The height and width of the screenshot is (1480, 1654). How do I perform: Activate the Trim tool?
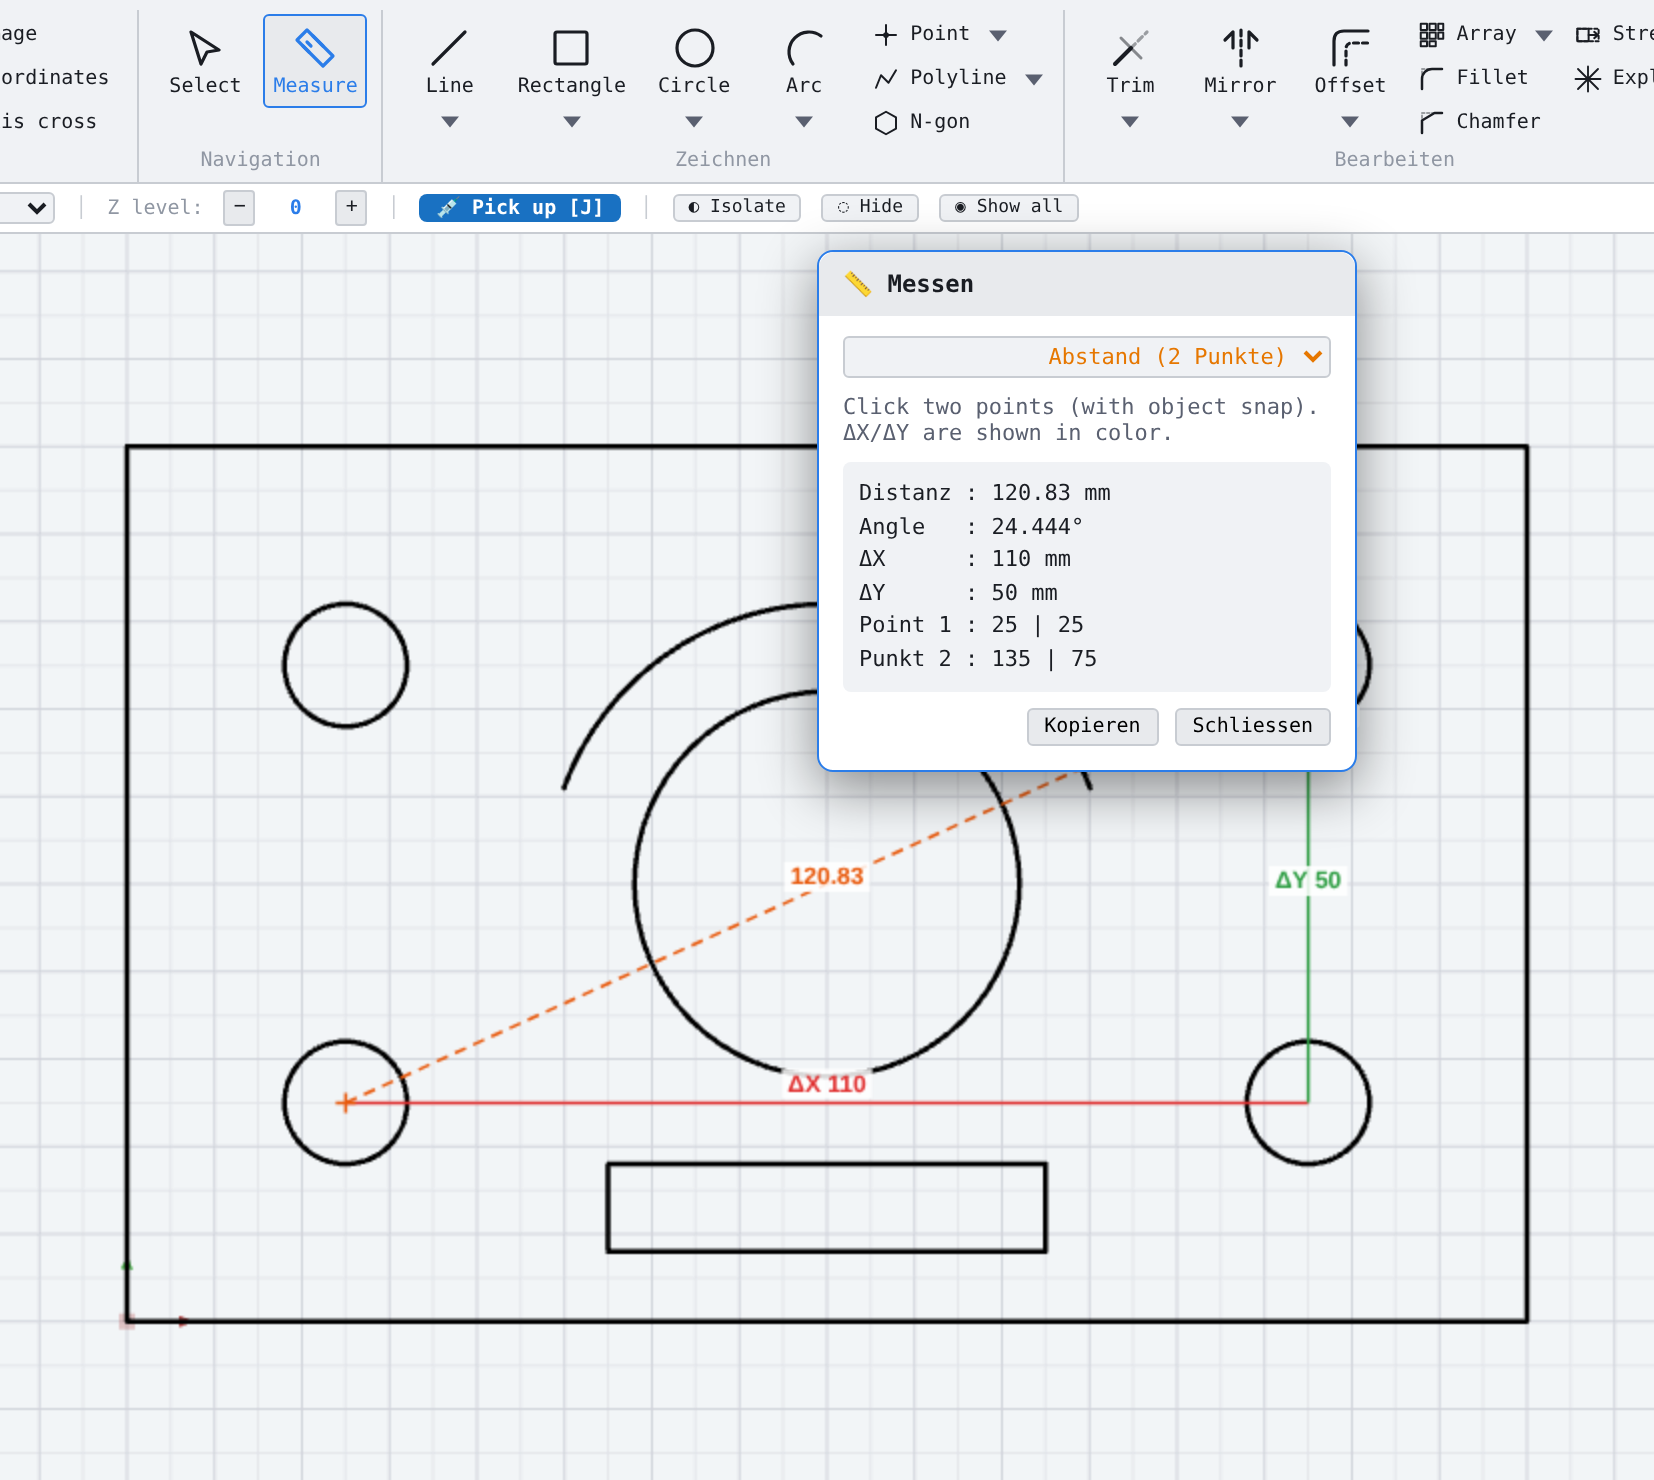tap(1130, 61)
